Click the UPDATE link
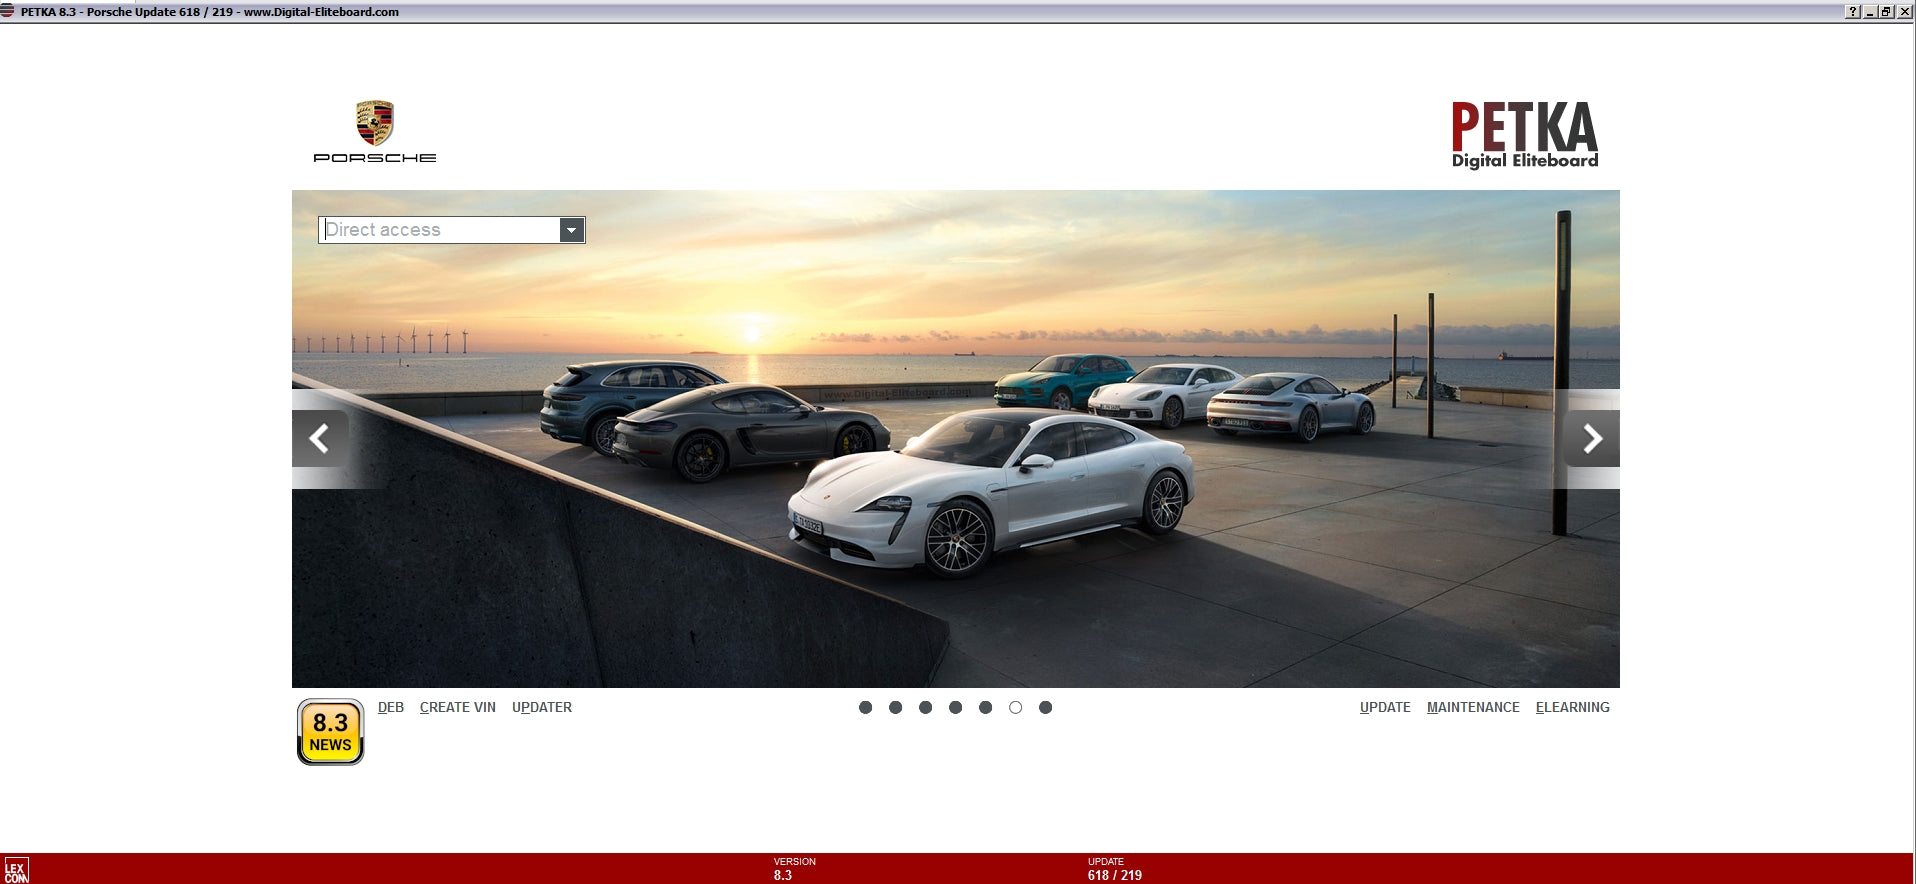Viewport: 1916px width, 884px height. click(1385, 707)
